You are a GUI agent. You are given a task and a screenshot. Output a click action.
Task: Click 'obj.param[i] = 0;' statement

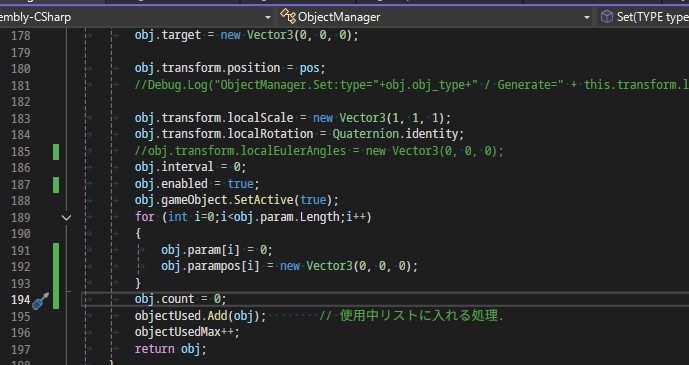point(217,250)
